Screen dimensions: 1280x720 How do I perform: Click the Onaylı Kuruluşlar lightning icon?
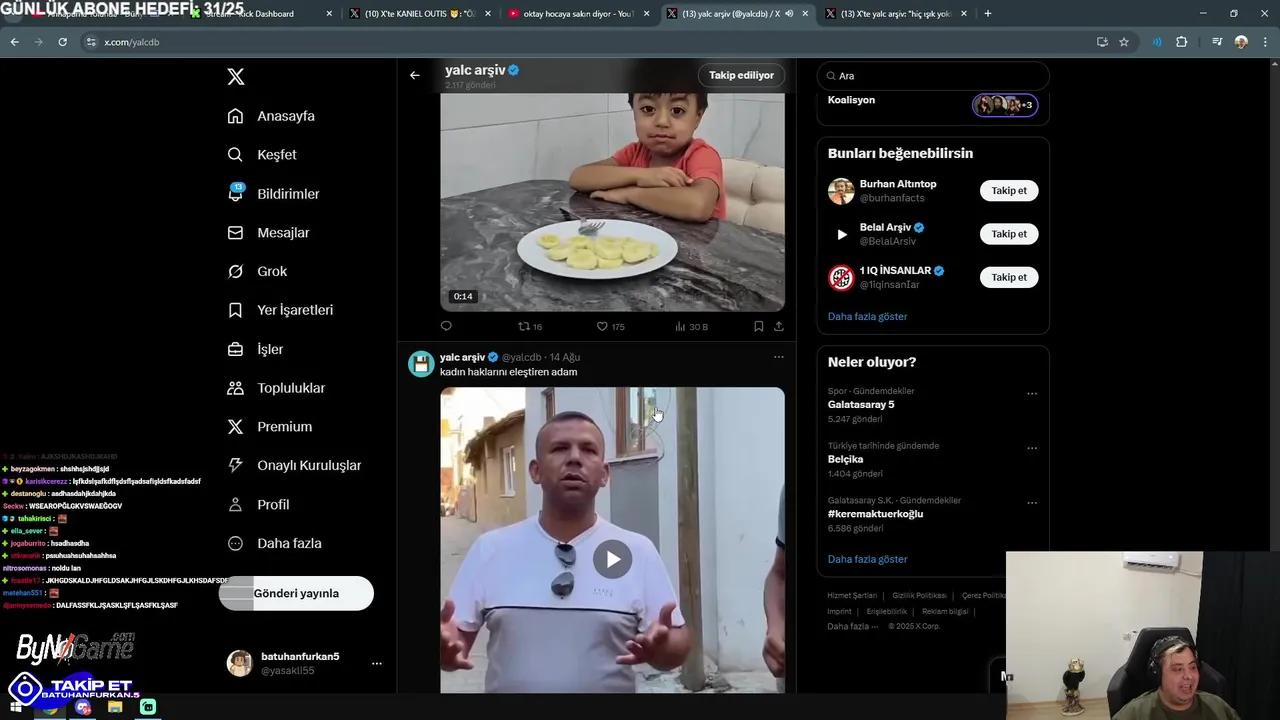pyautogui.click(x=236, y=465)
